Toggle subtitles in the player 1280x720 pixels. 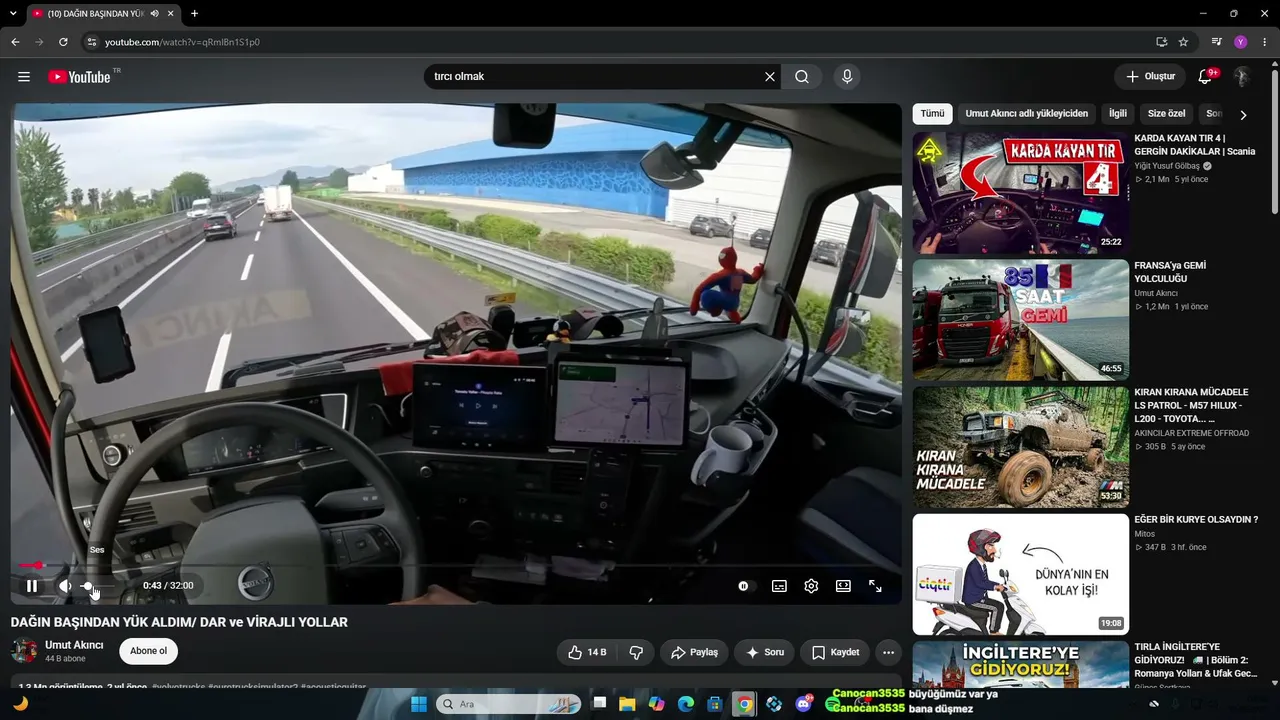779,586
